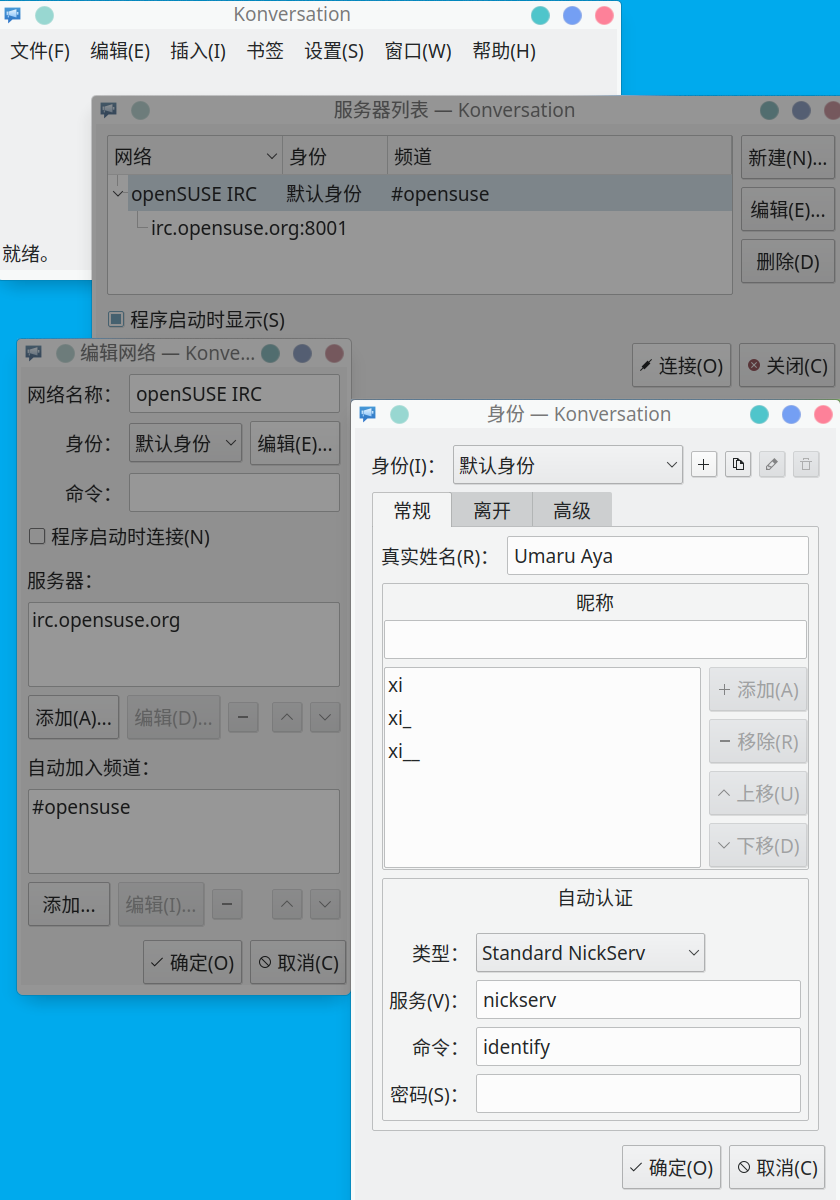Click 移除(R) nickname button

[x=758, y=742]
